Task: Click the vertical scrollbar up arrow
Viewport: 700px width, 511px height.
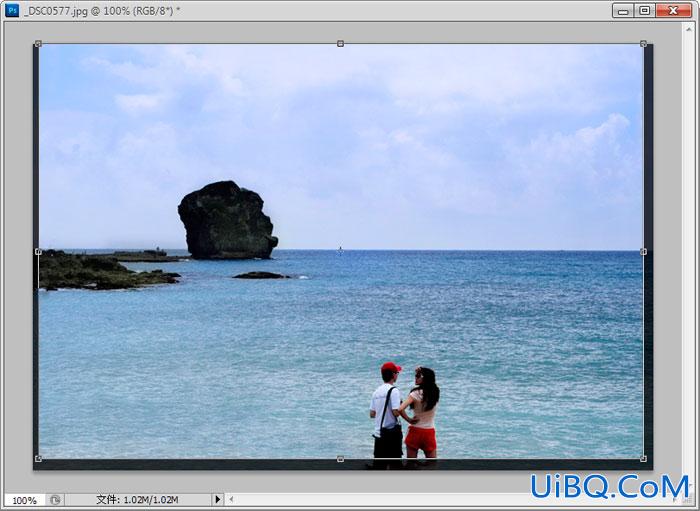Action: [x=688, y=28]
